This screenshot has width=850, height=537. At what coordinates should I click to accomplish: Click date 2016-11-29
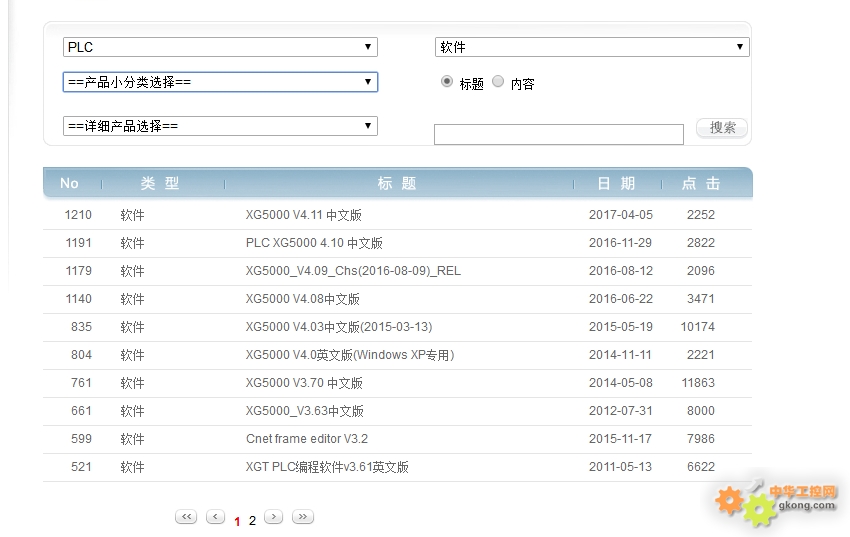621,243
